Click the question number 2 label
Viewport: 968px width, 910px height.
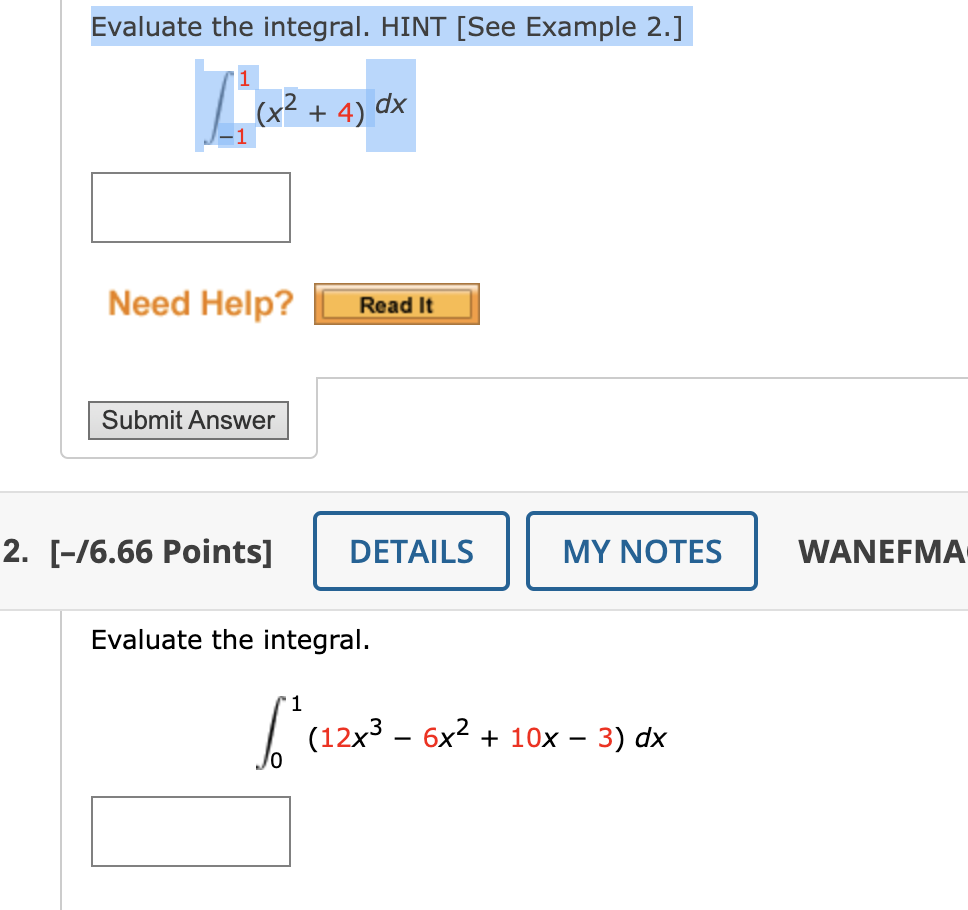click(x=13, y=551)
